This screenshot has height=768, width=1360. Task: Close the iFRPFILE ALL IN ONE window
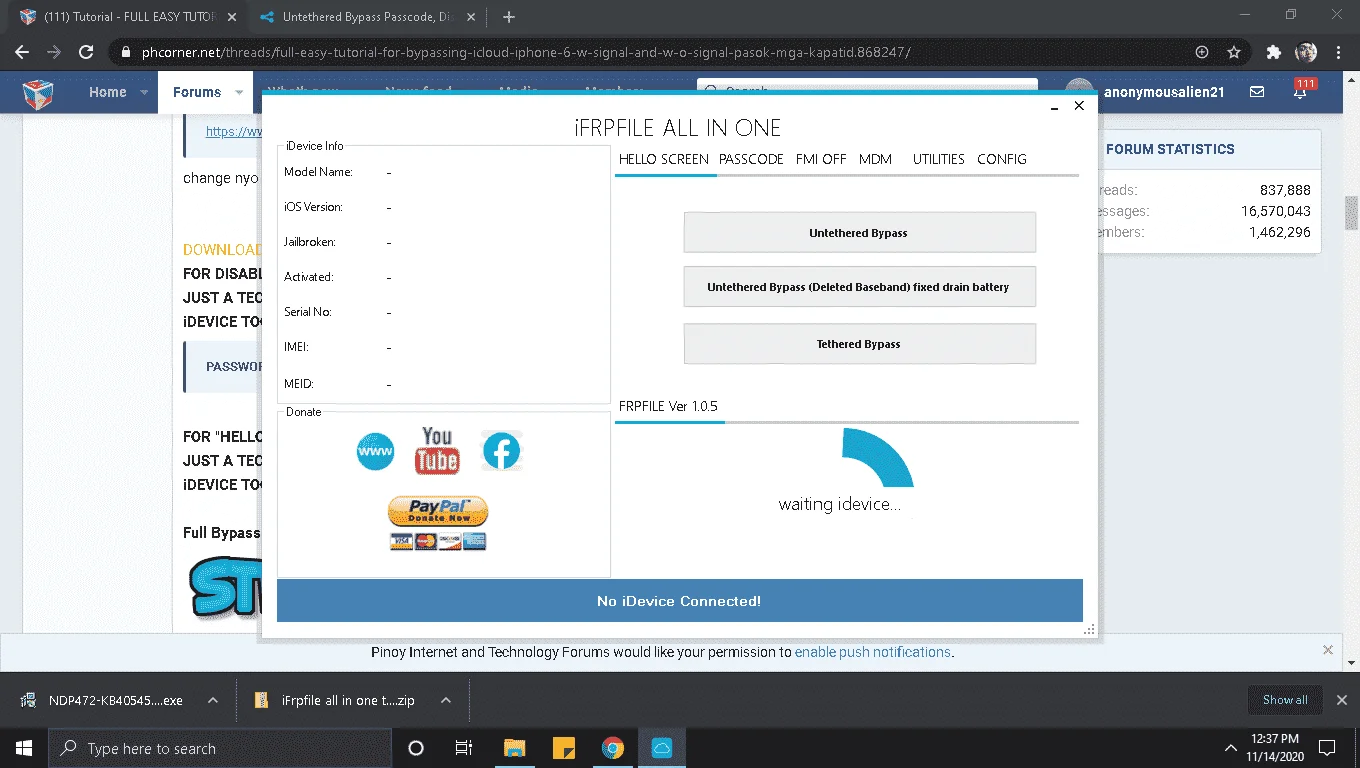[1079, 106]
